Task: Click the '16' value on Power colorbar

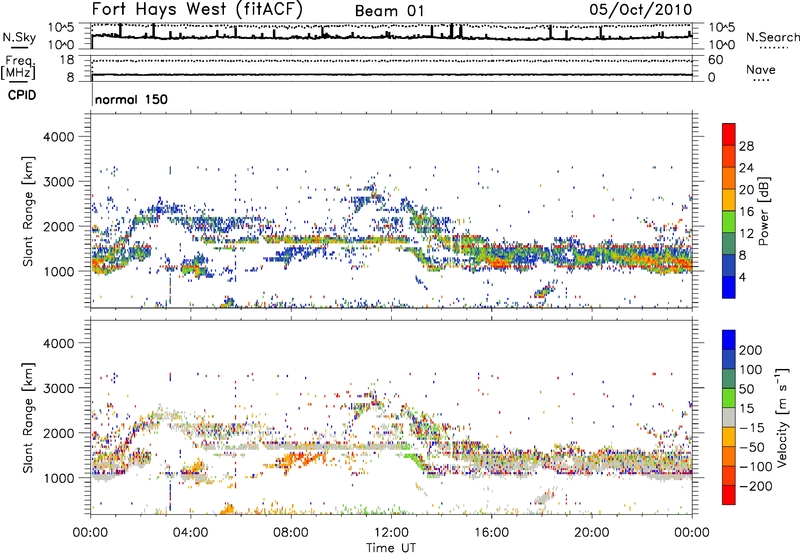Action: point(746,212)
